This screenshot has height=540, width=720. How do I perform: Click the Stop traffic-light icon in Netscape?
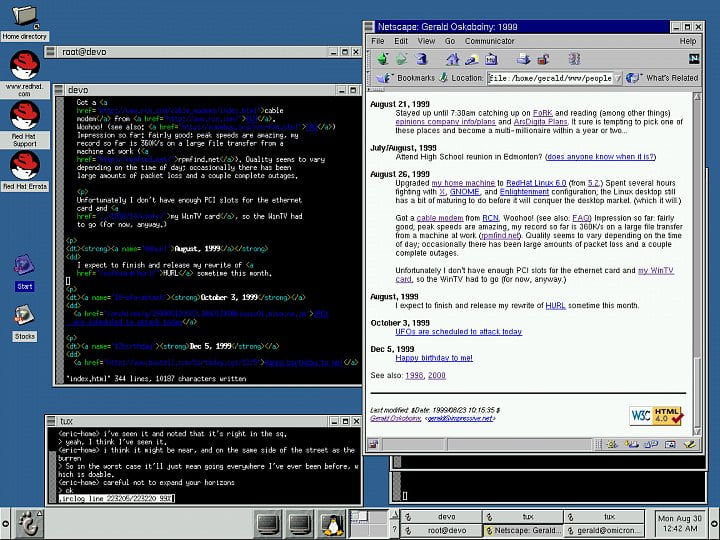(574, 59)
